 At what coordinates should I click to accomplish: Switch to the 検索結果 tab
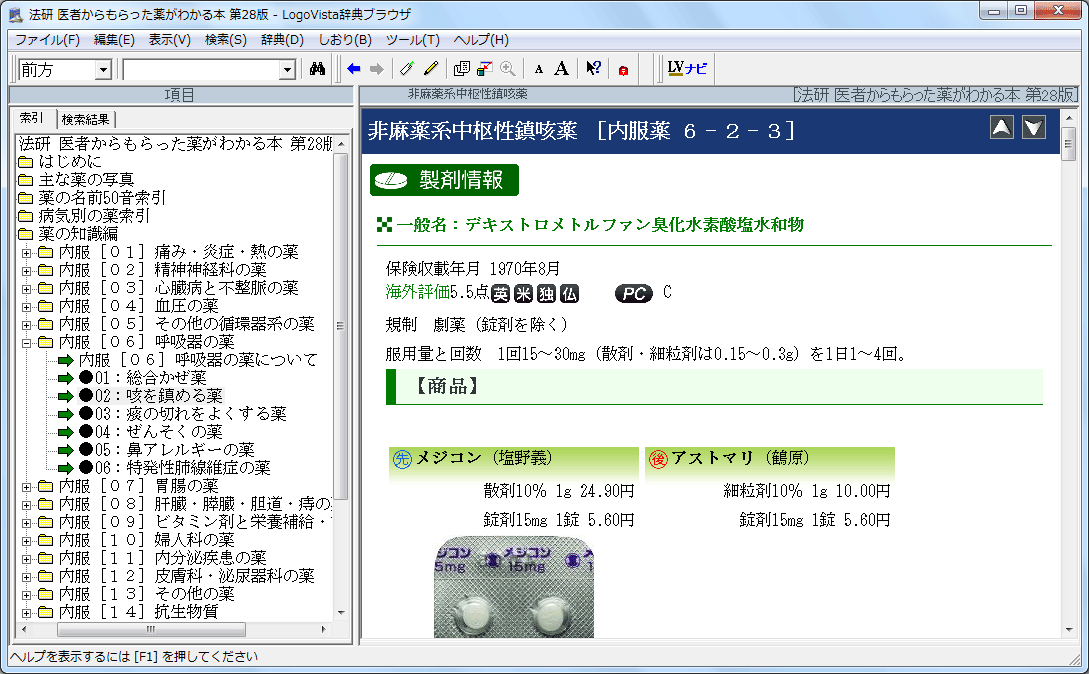click(x=87, y=119)
